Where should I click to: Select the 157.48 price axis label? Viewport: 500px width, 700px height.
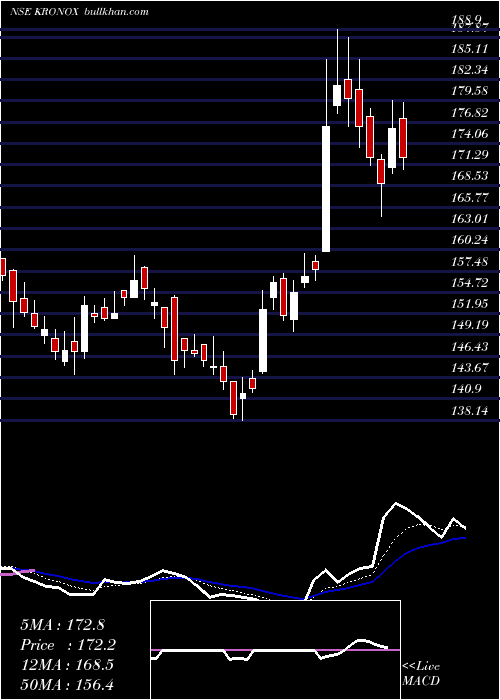coord(470,262)
